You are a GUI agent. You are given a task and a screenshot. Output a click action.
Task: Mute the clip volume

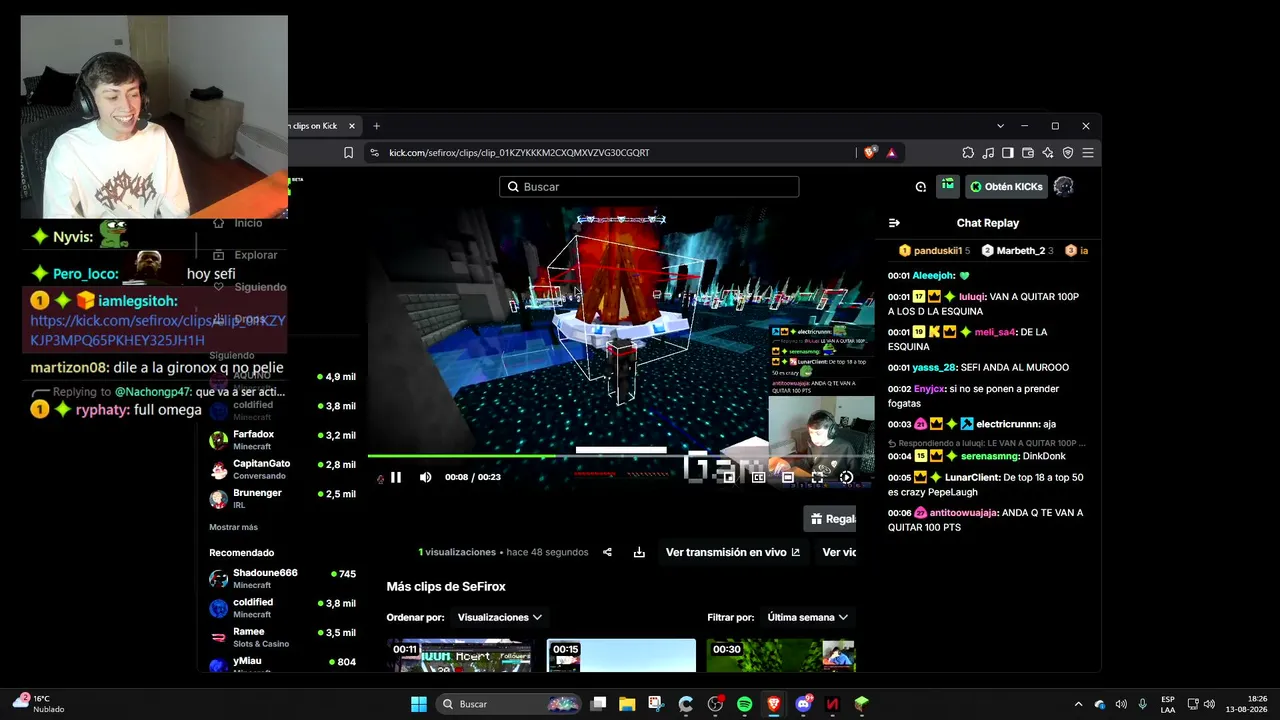[x=425, y=478]
